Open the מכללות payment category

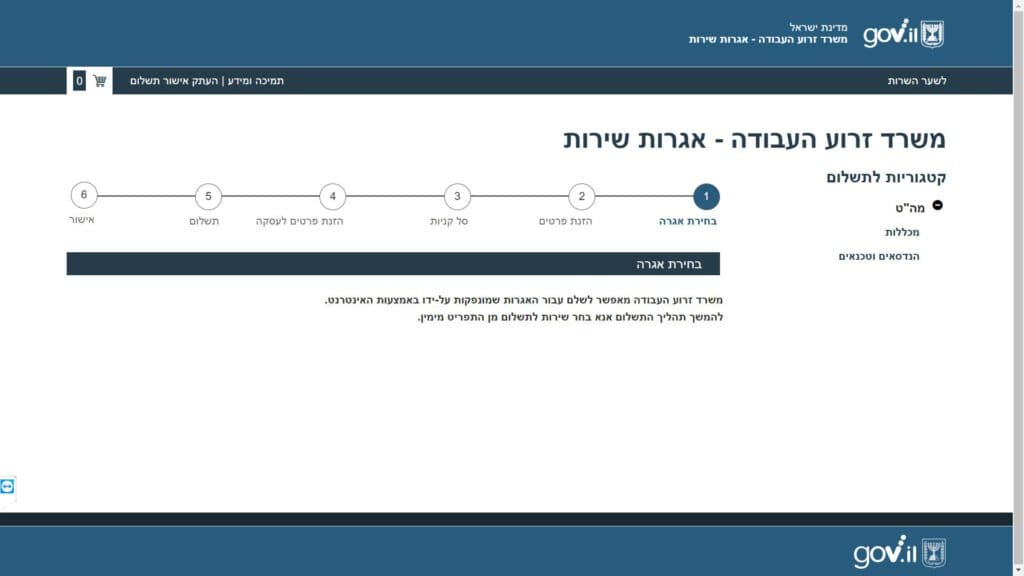[902, 232]
